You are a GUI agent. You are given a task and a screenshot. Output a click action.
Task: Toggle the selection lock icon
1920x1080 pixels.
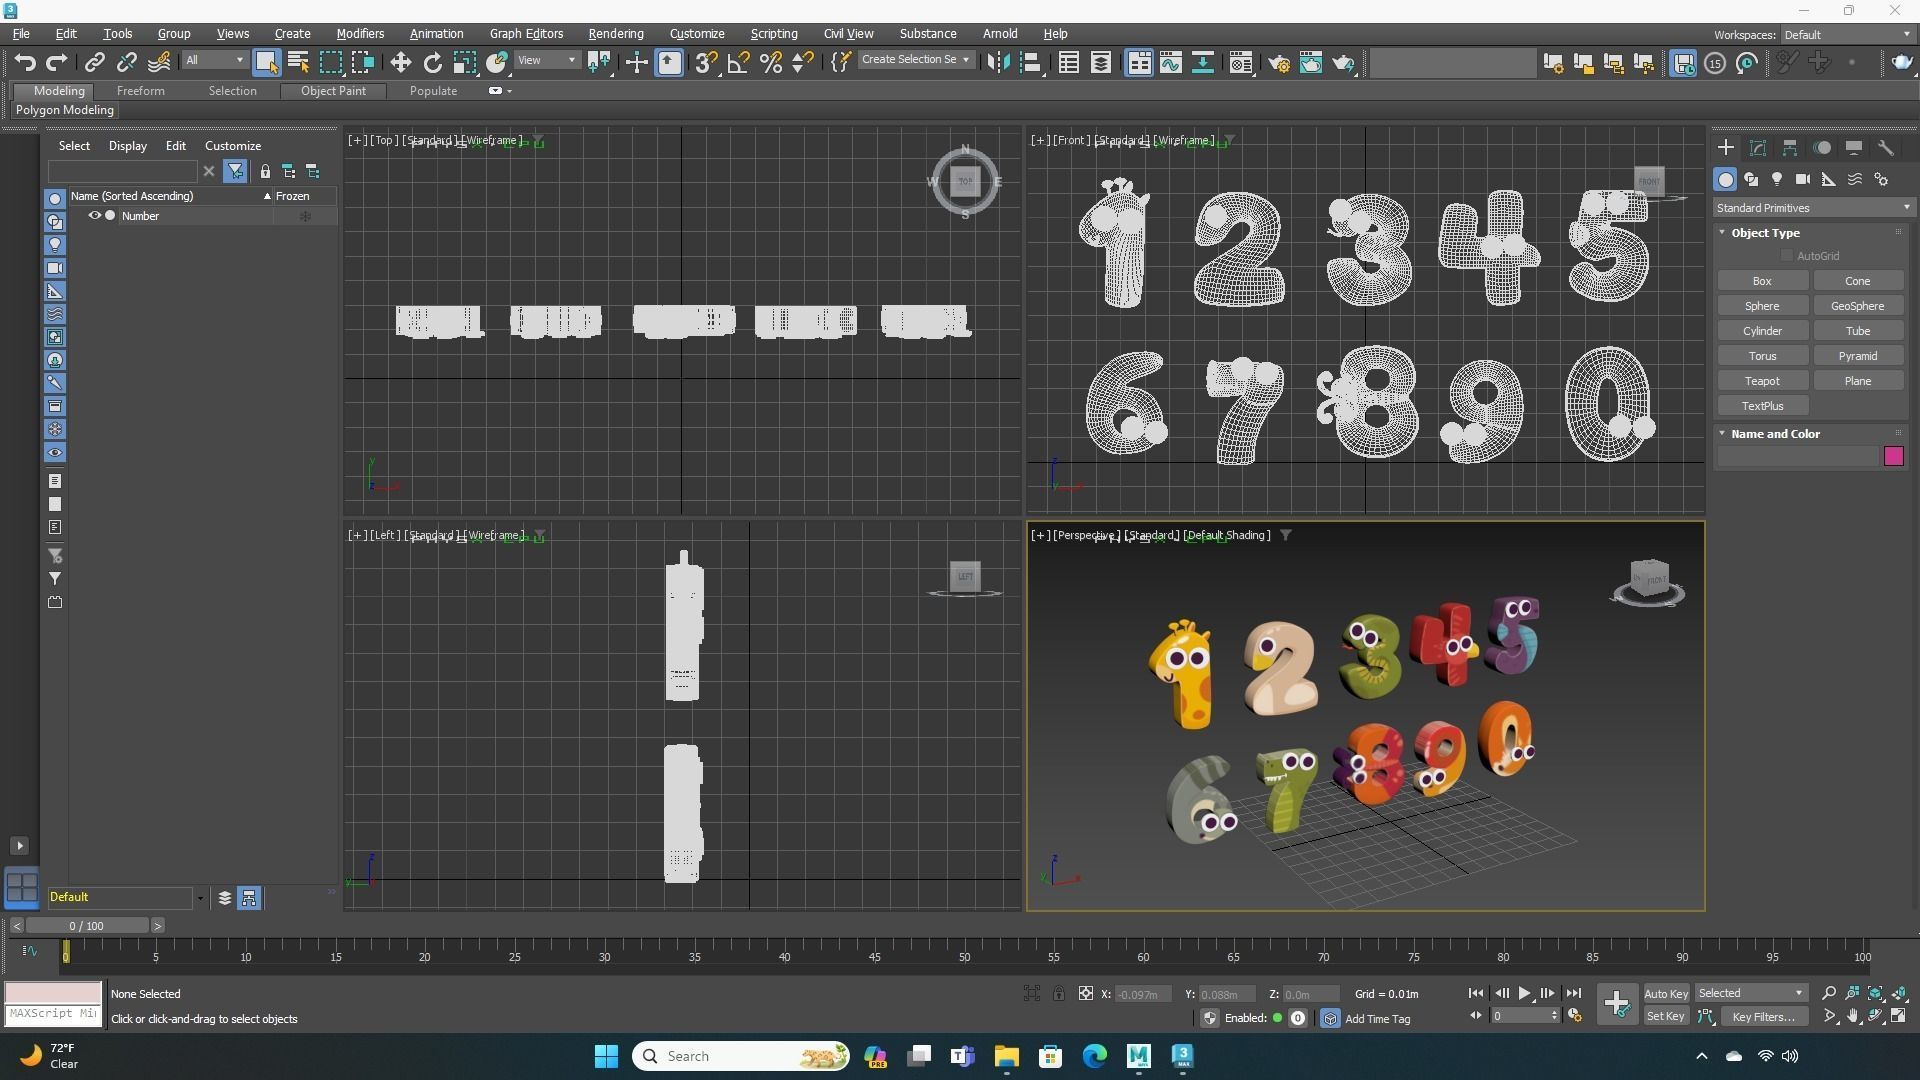pos(1058,993)
